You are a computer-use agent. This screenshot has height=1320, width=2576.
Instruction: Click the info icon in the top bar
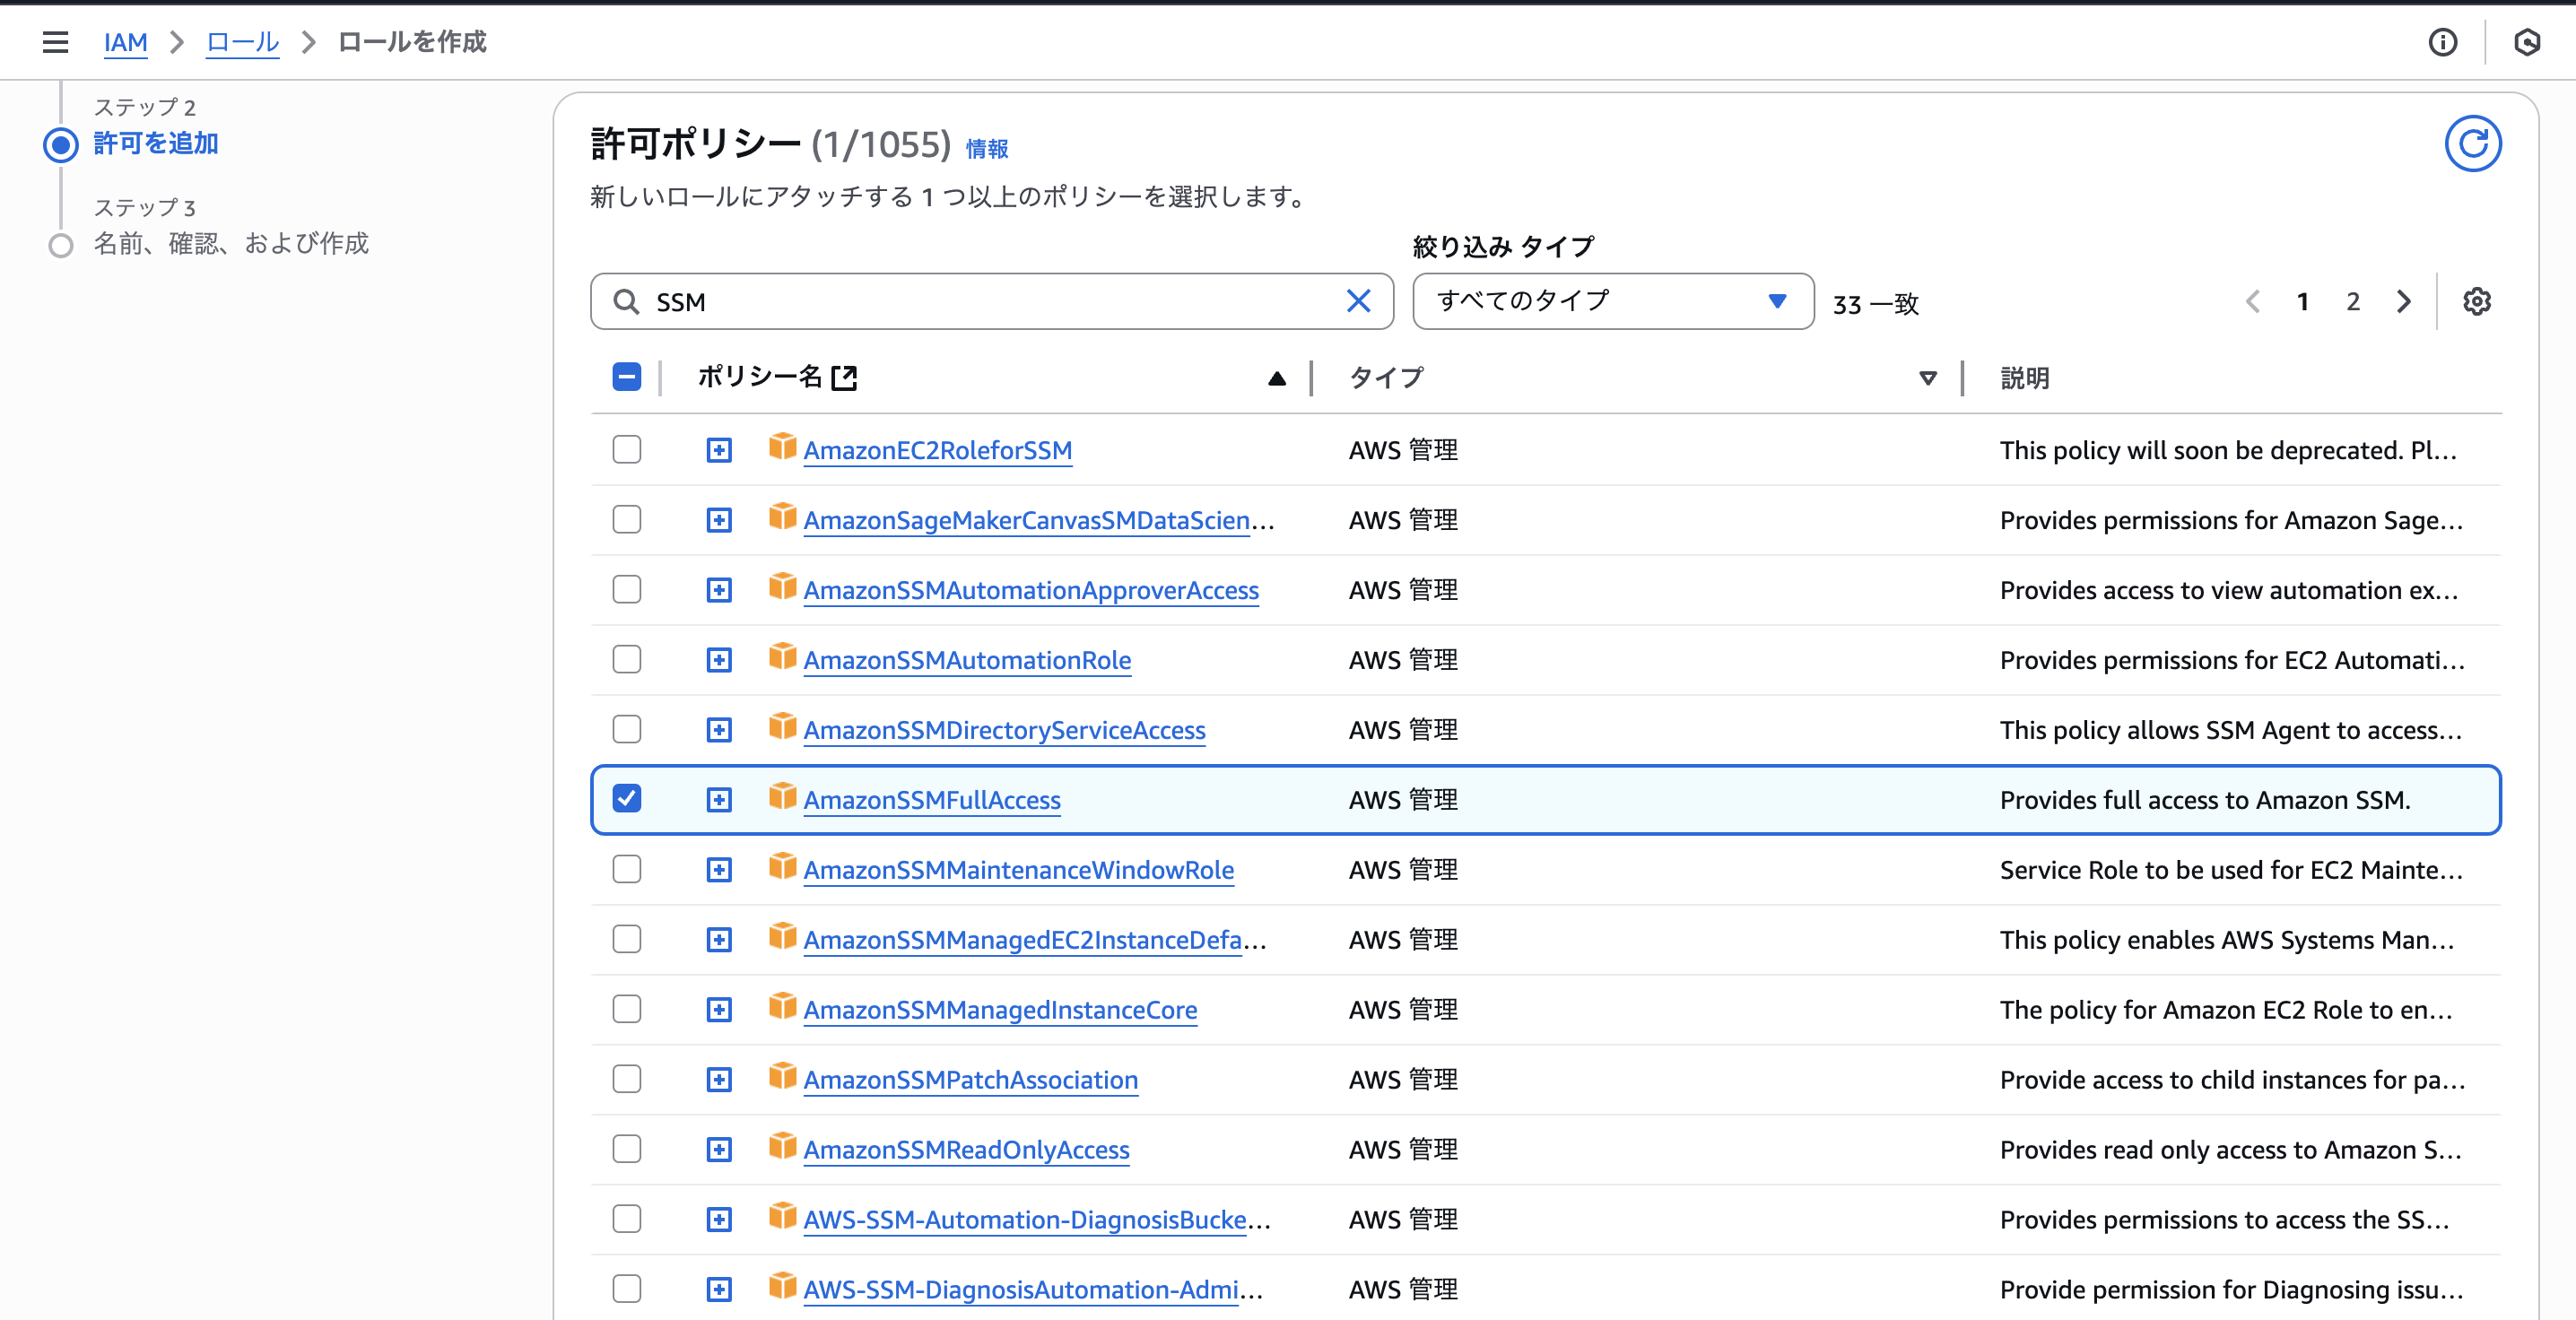tap(2442, 42)
